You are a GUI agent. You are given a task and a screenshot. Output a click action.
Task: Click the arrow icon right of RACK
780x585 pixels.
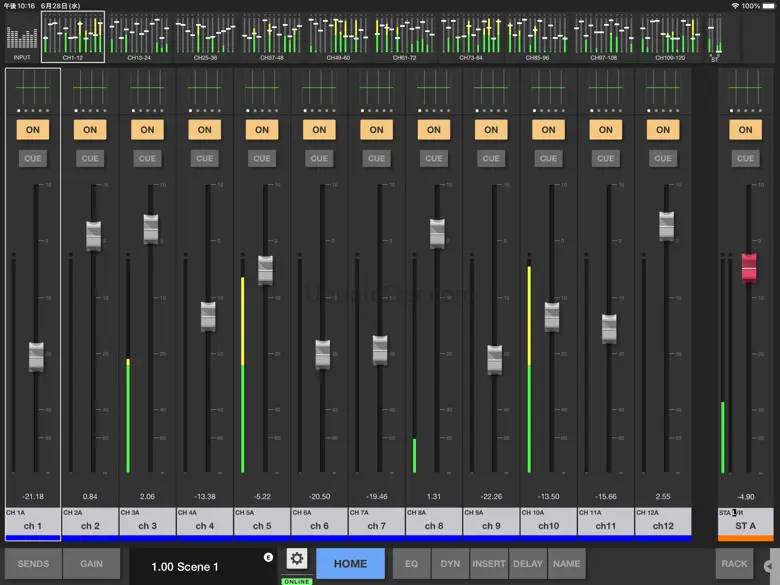(769, 566)
